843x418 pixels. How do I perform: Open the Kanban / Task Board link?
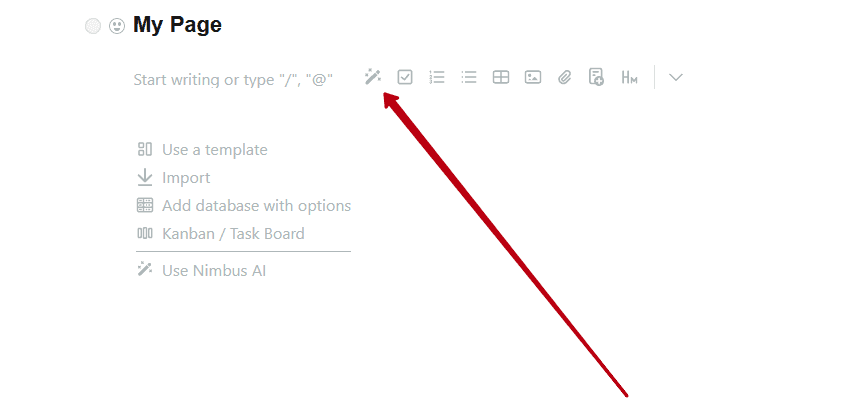[x=233, y=233]
